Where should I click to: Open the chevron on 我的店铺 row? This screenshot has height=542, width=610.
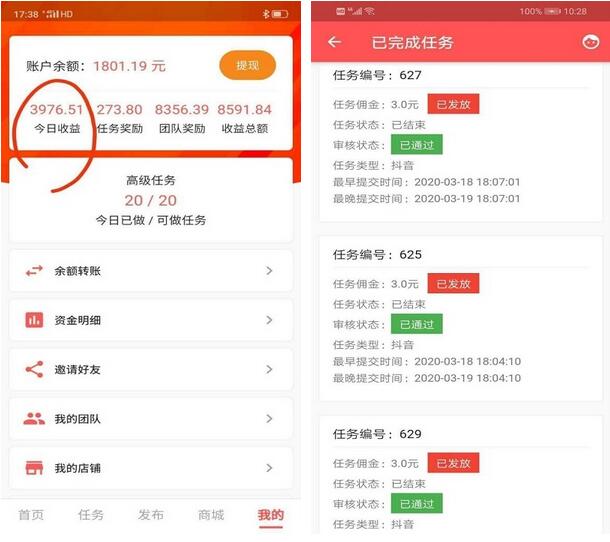(269, 468)
